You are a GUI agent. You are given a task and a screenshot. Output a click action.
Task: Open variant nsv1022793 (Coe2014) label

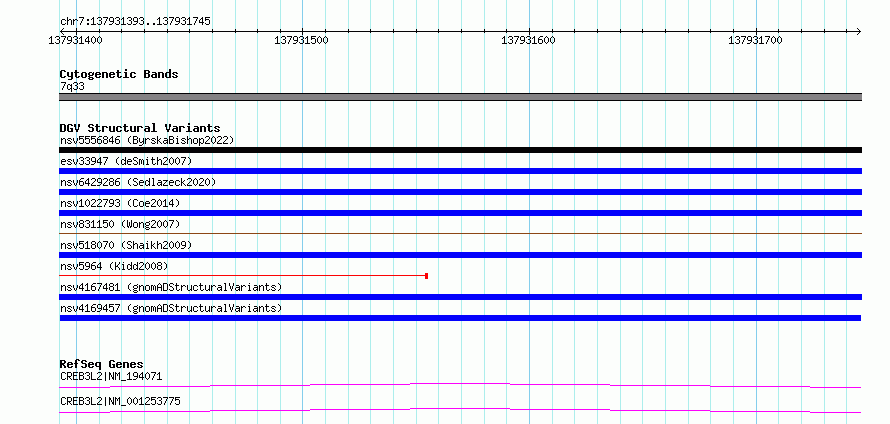tap(120, 203)
